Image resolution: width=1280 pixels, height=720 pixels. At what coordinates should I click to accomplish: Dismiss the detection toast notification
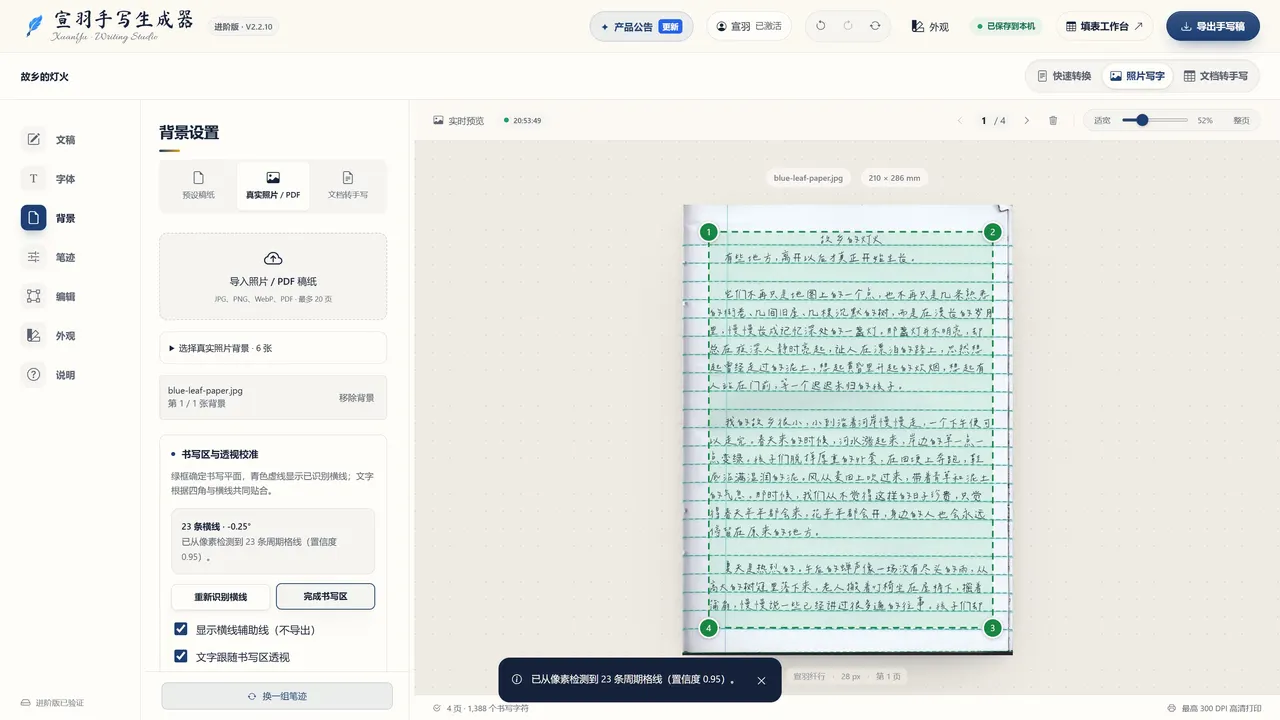click(x=761, y=680)
